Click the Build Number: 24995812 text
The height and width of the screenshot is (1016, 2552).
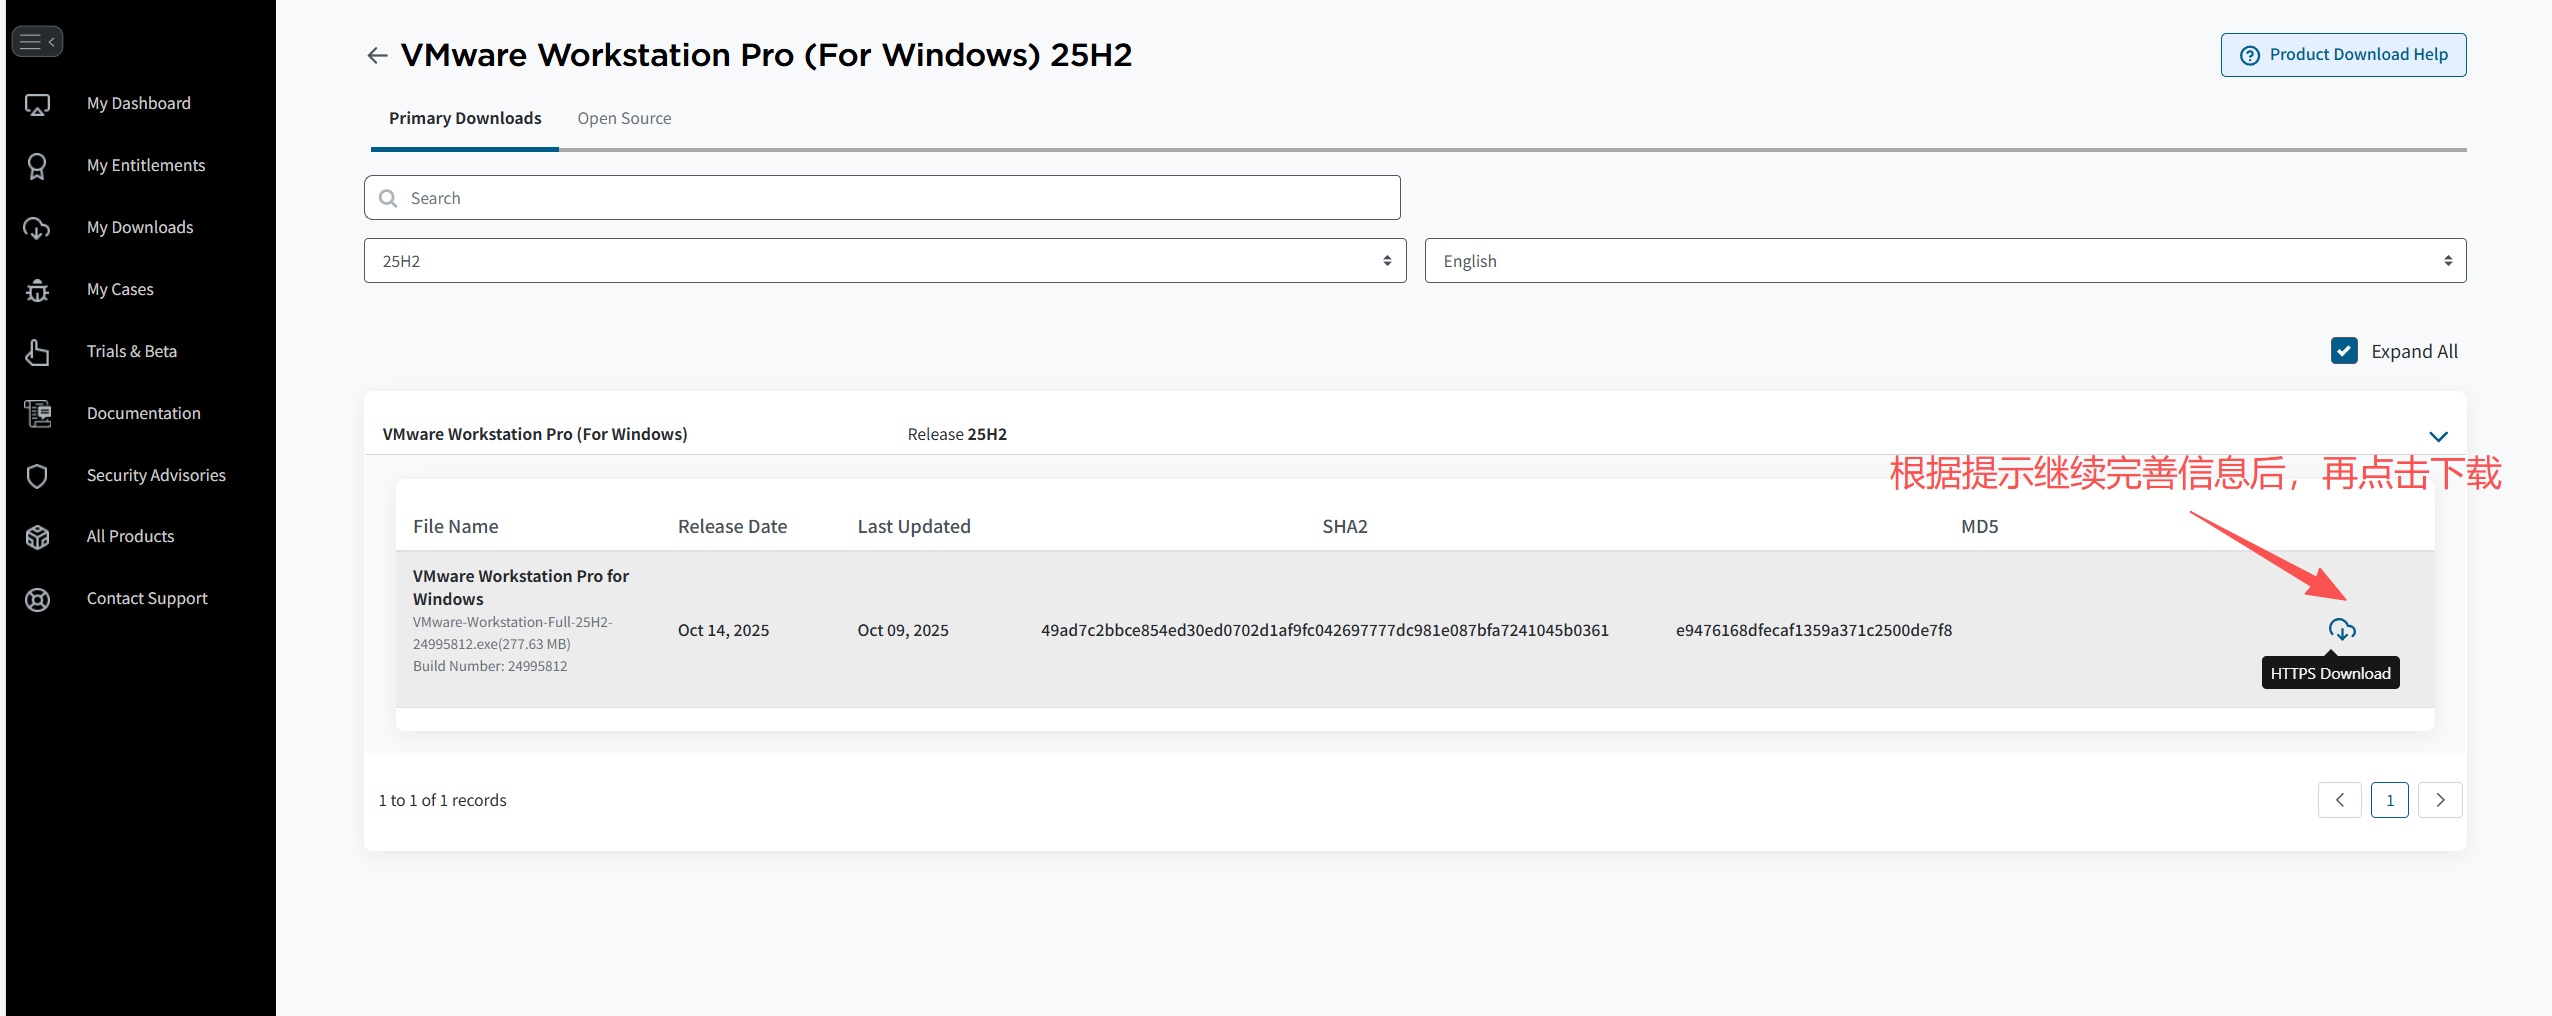[x=490, y=667]
